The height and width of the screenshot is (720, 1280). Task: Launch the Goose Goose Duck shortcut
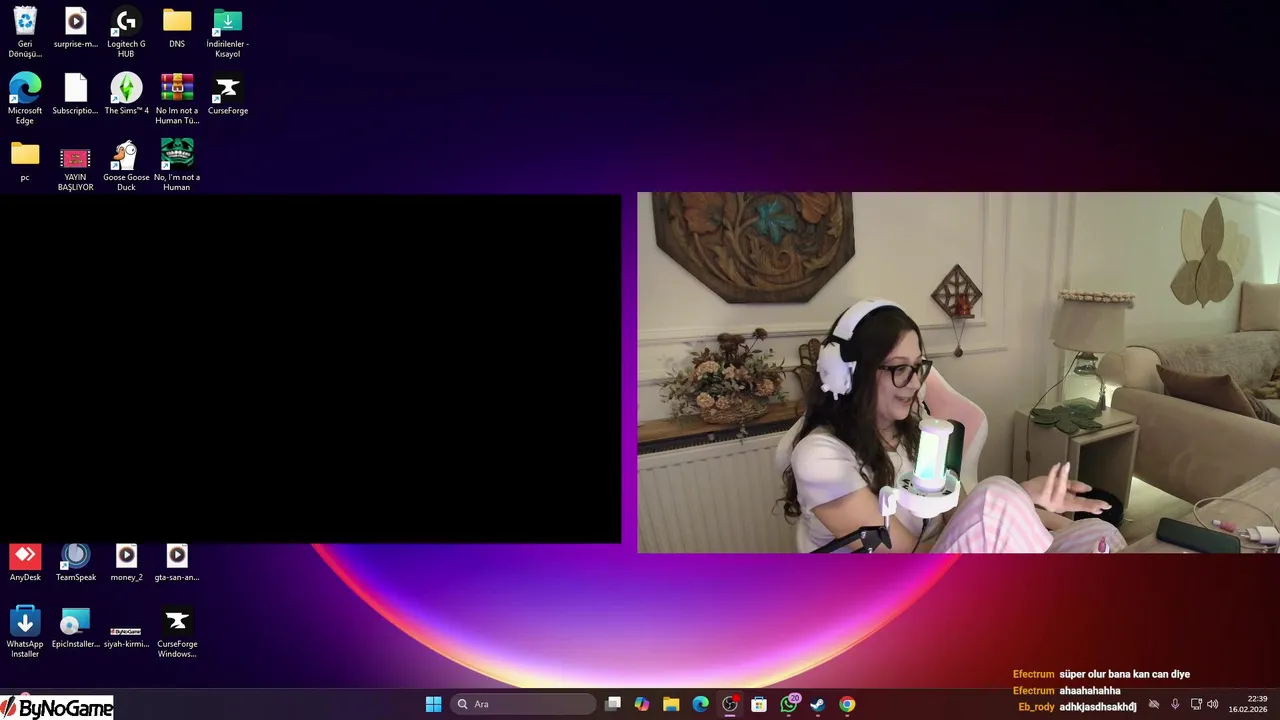(126, 166)
